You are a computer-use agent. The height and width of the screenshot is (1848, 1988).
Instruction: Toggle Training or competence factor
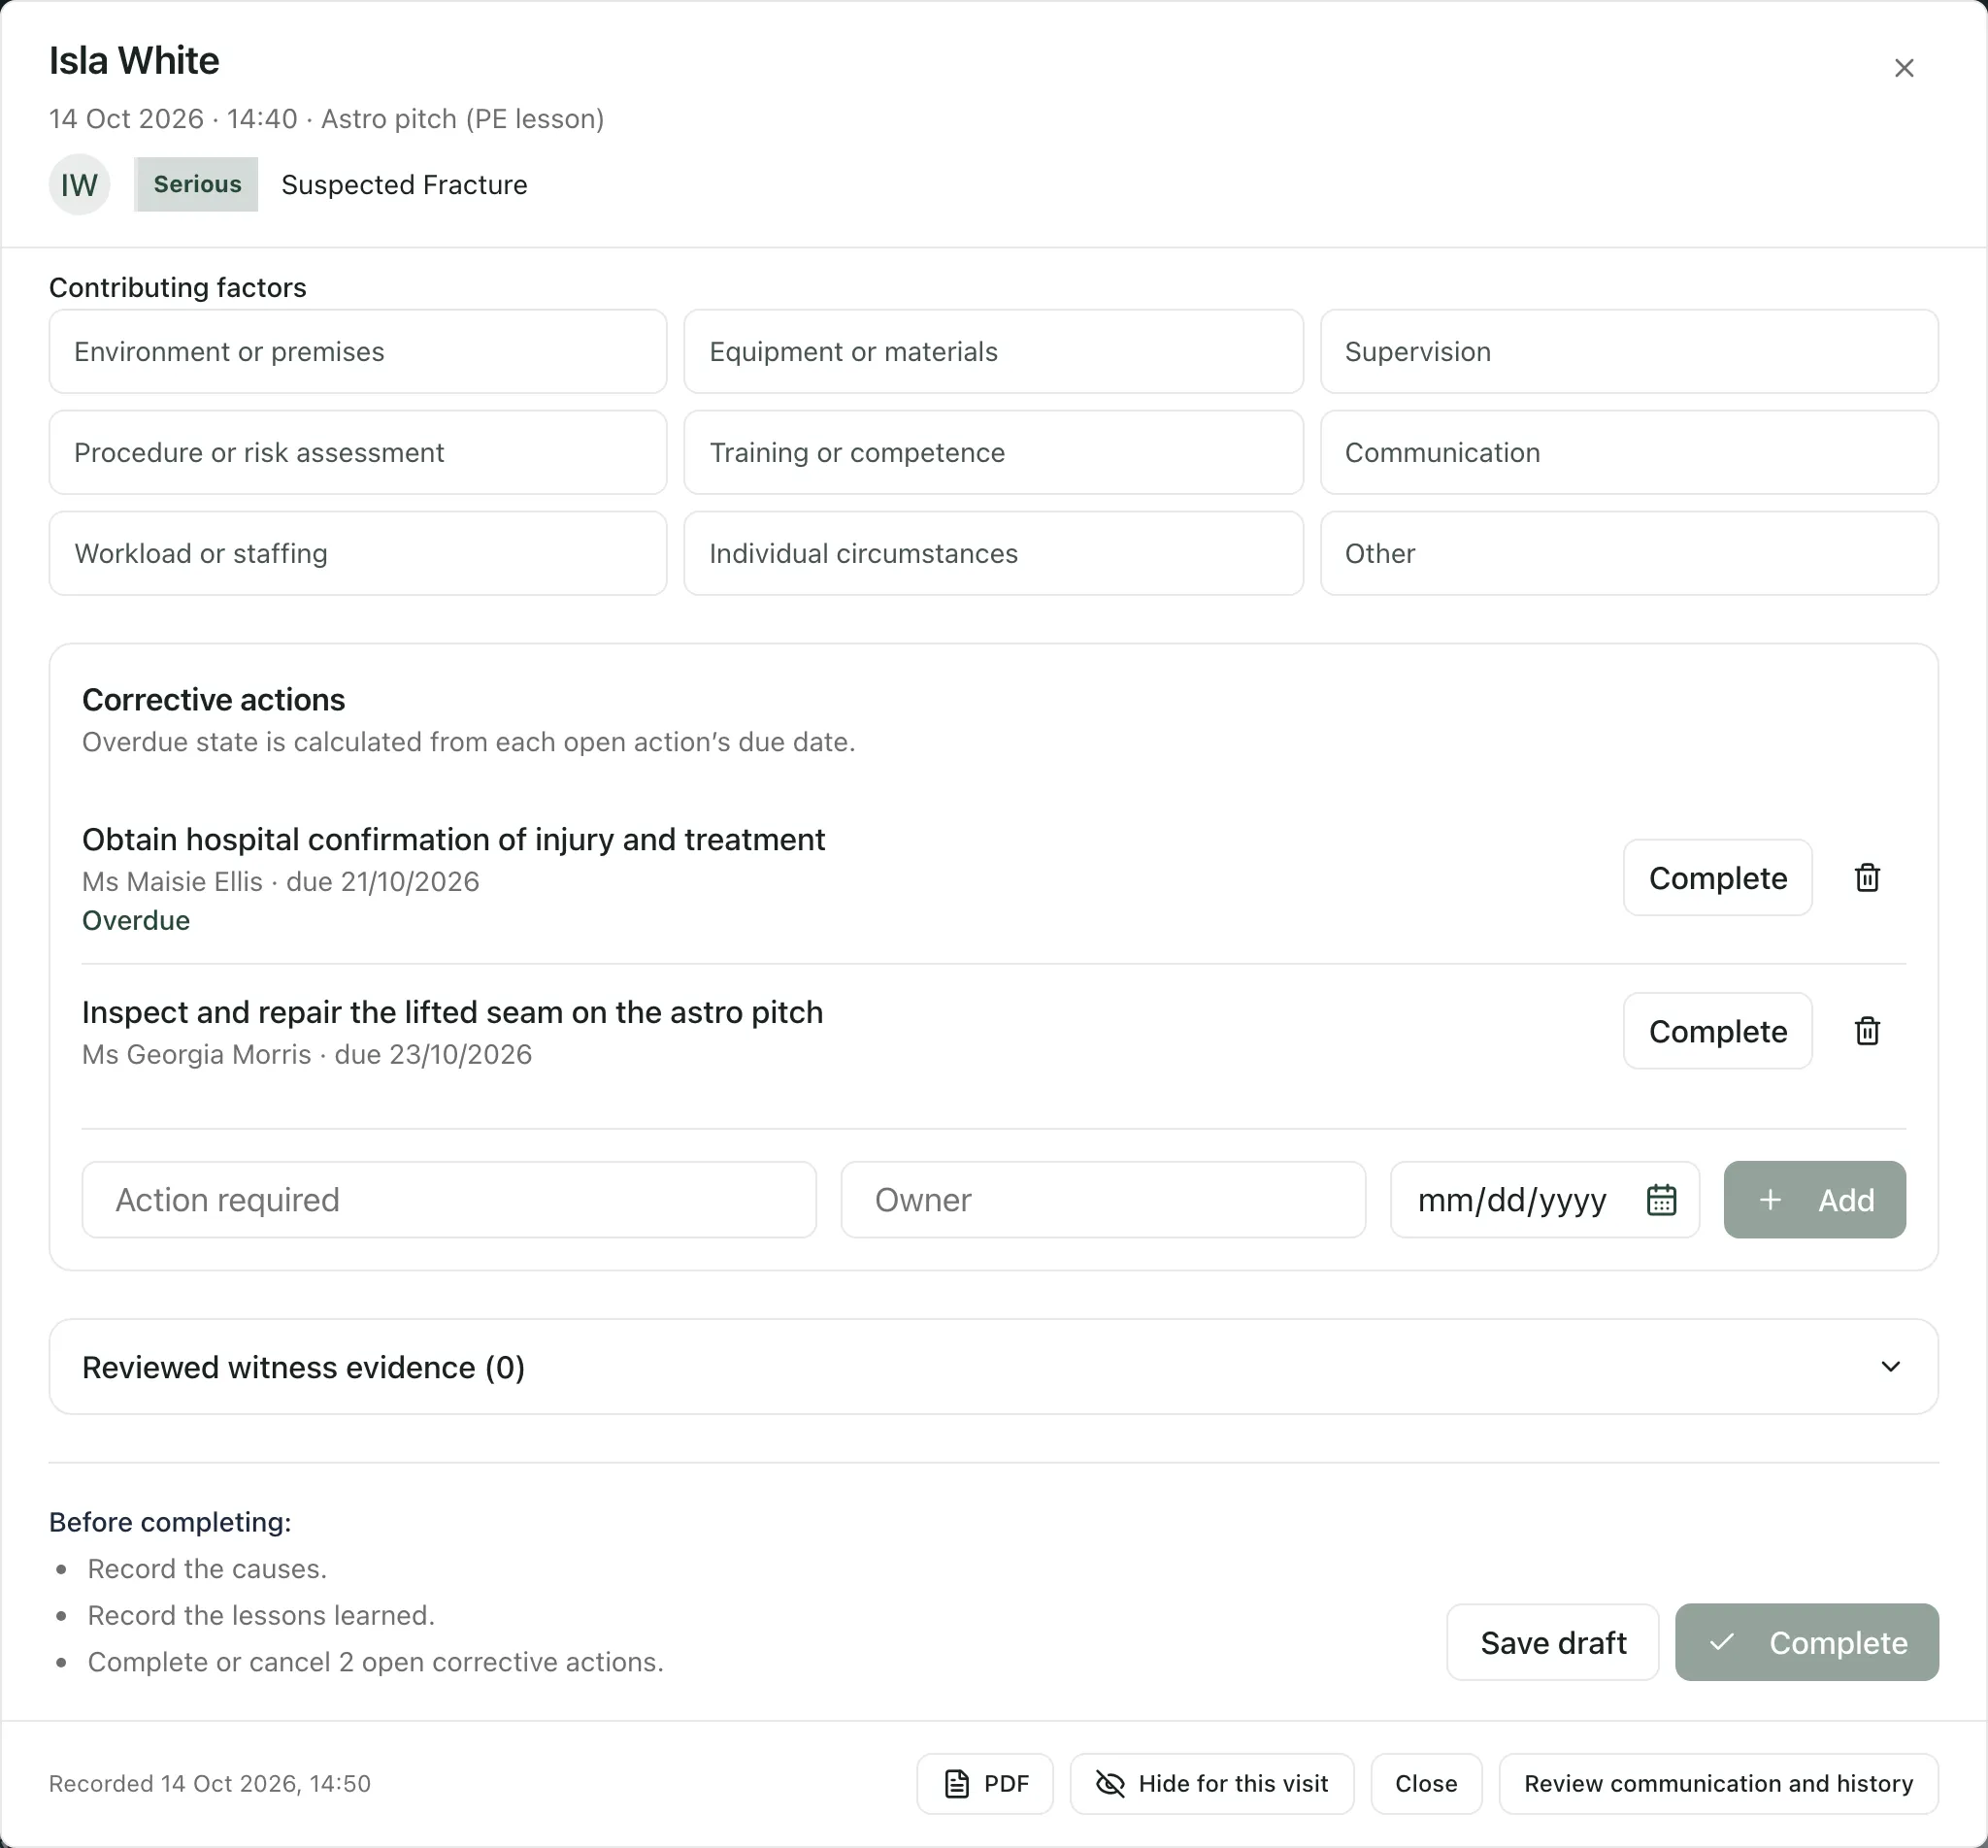(993, 452)
